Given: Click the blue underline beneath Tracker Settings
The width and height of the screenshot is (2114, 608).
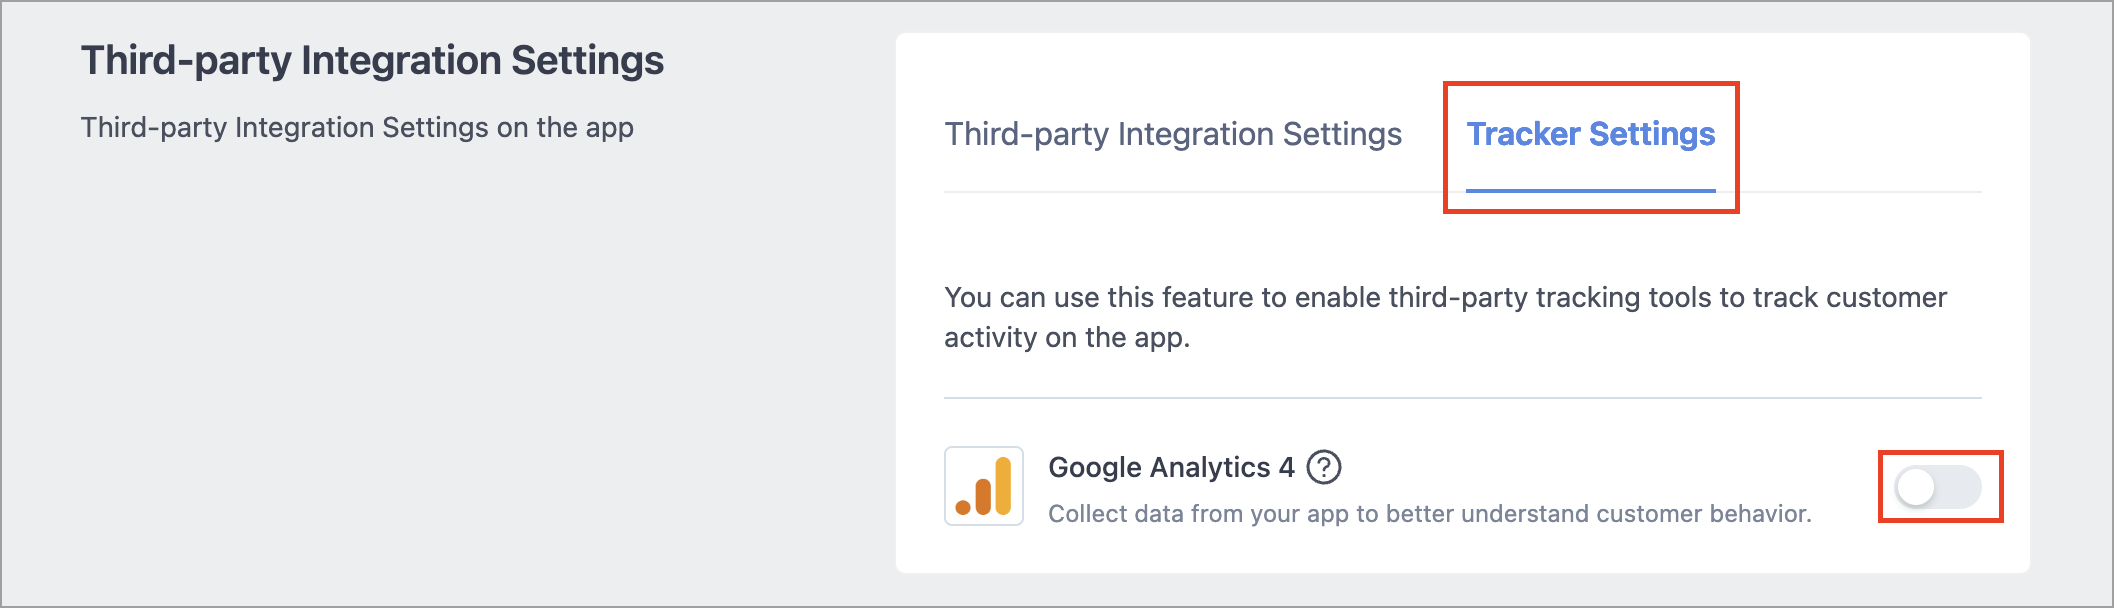Looking at the screenshot, I should click(1590, 190).
